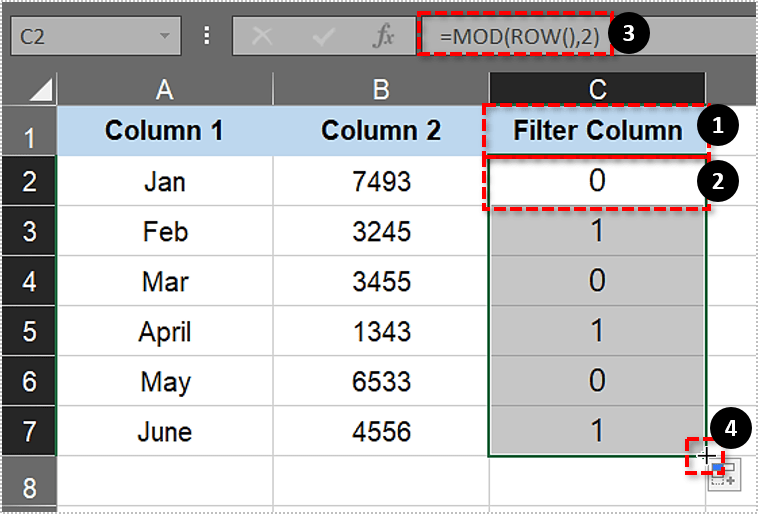This screenshot has height=514, width=758.
Task: Click the Enter checkmark icon in formula bar
Action: [x=323, y=36]
